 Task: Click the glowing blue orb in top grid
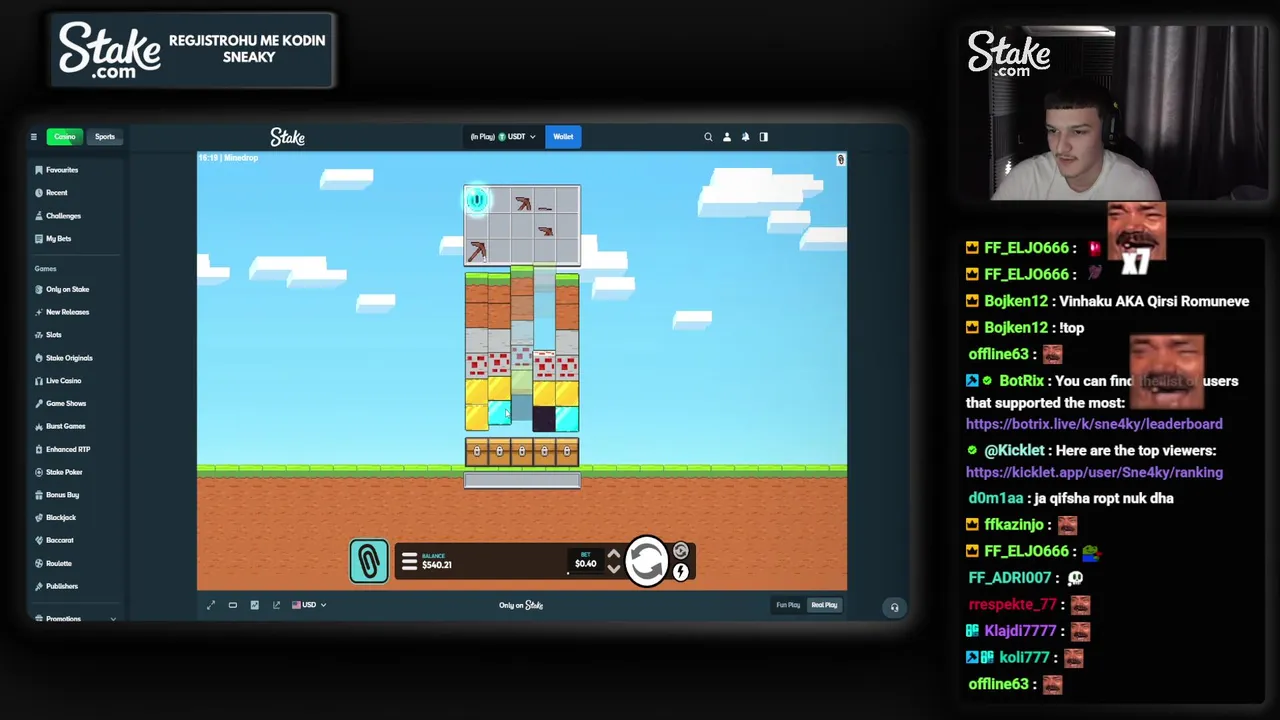point(476,200)
